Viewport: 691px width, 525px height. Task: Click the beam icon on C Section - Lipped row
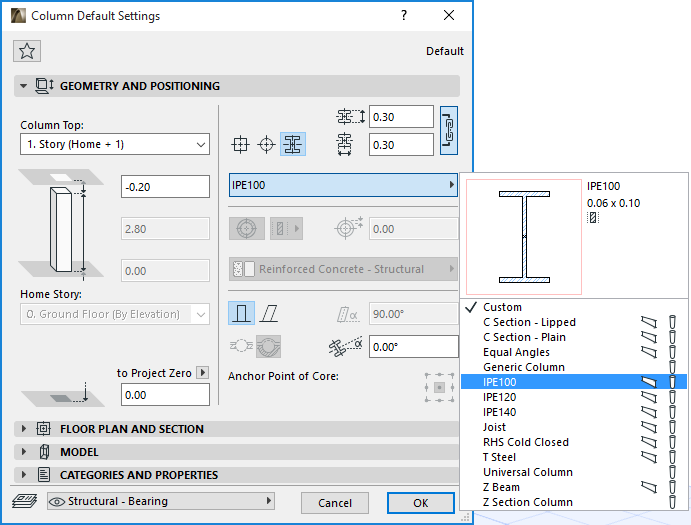(x=649, y=322)
